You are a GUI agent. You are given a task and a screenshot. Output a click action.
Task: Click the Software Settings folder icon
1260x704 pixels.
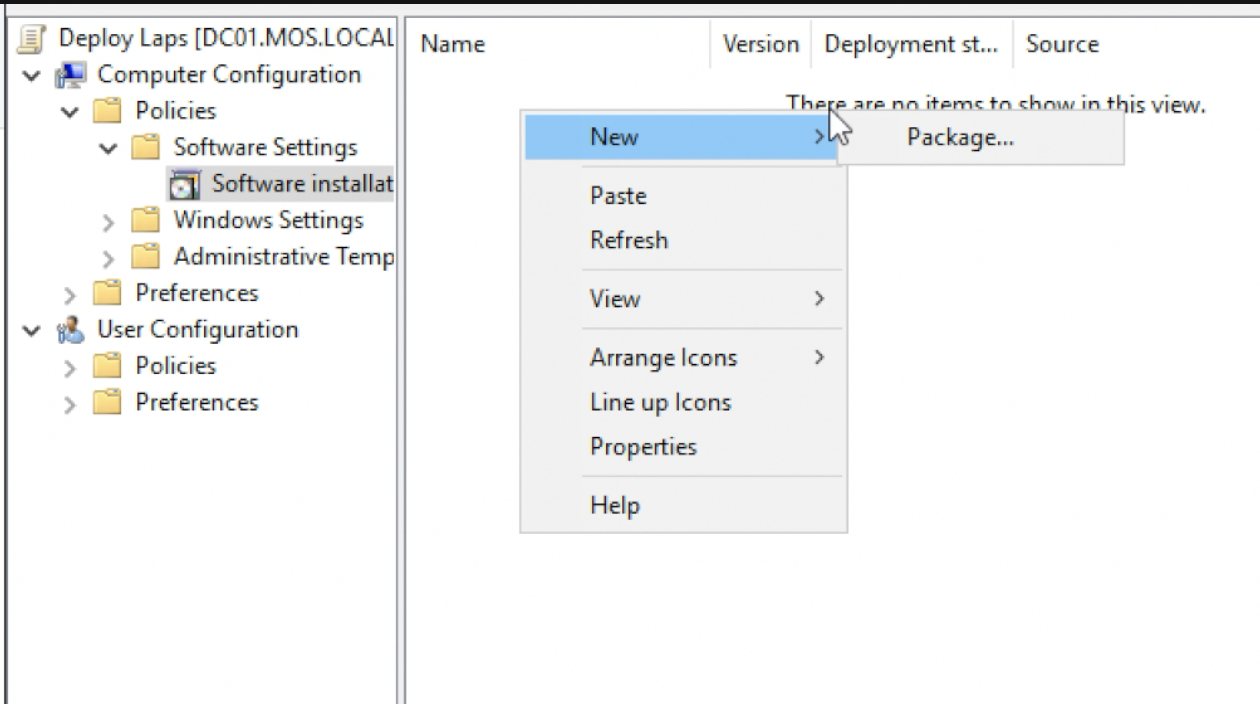pos(147,148)
